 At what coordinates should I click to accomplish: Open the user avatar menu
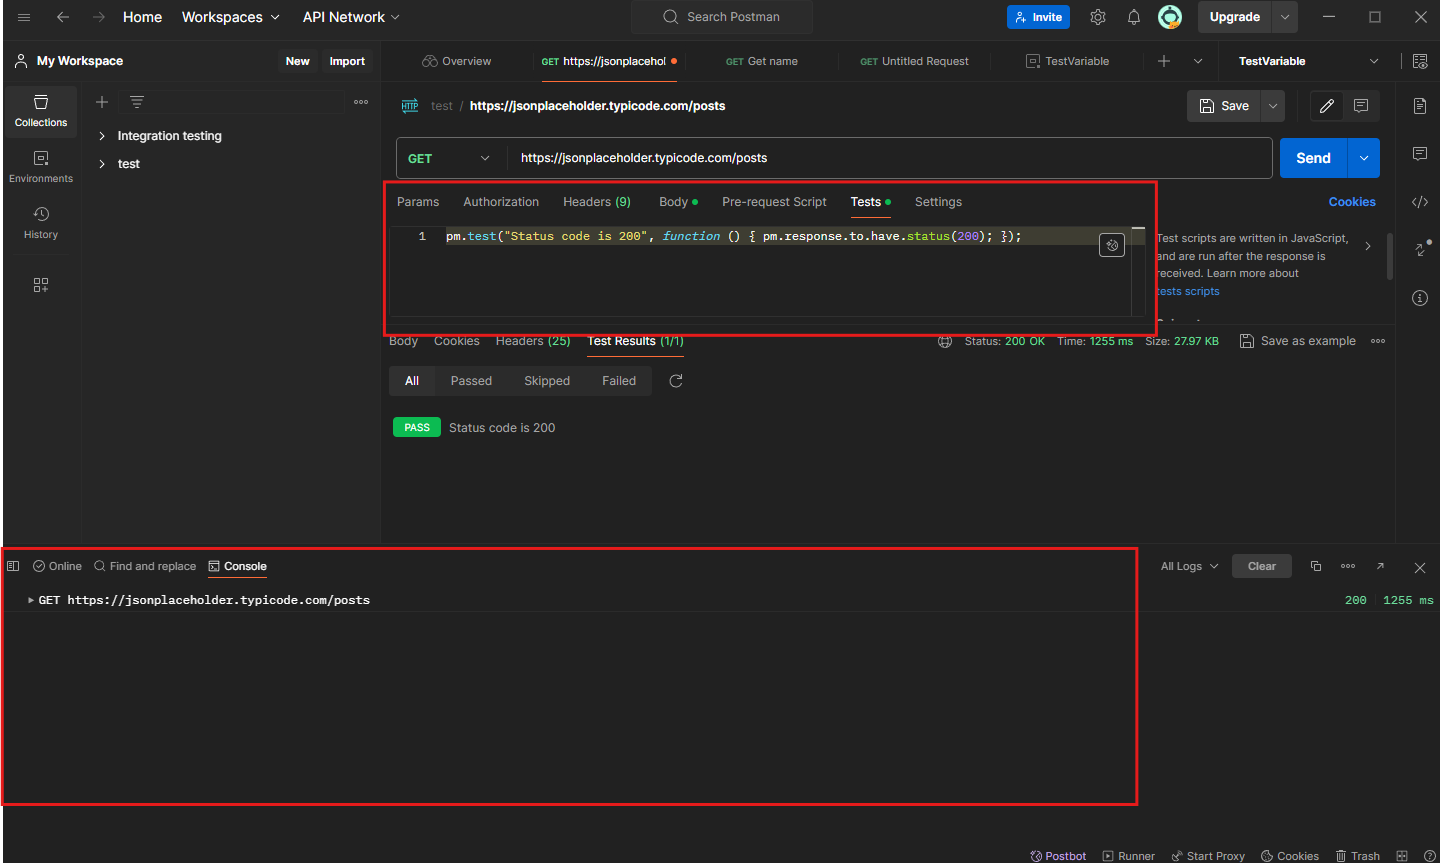1170,17
